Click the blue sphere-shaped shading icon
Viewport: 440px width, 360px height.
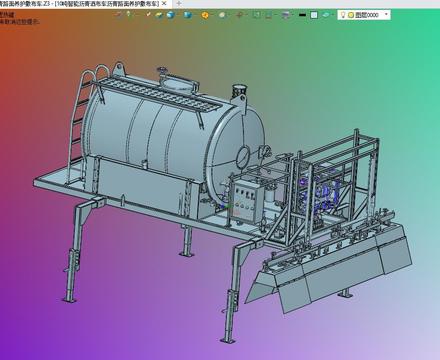pyautogui.click(x=171, y=15)
